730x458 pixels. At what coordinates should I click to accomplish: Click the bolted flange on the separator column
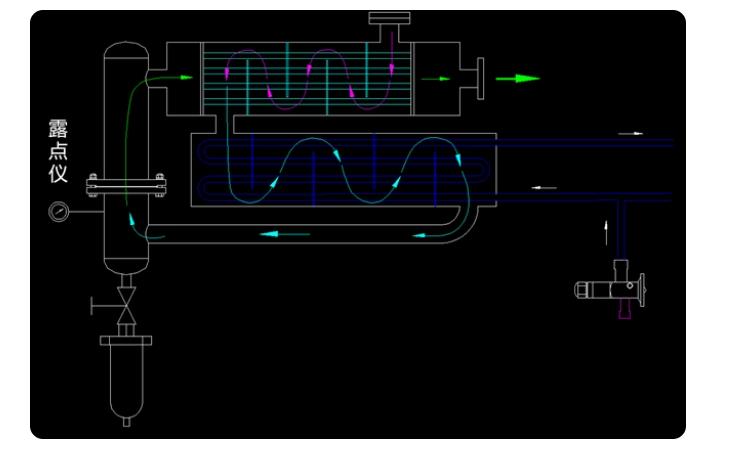pos(126,183)
